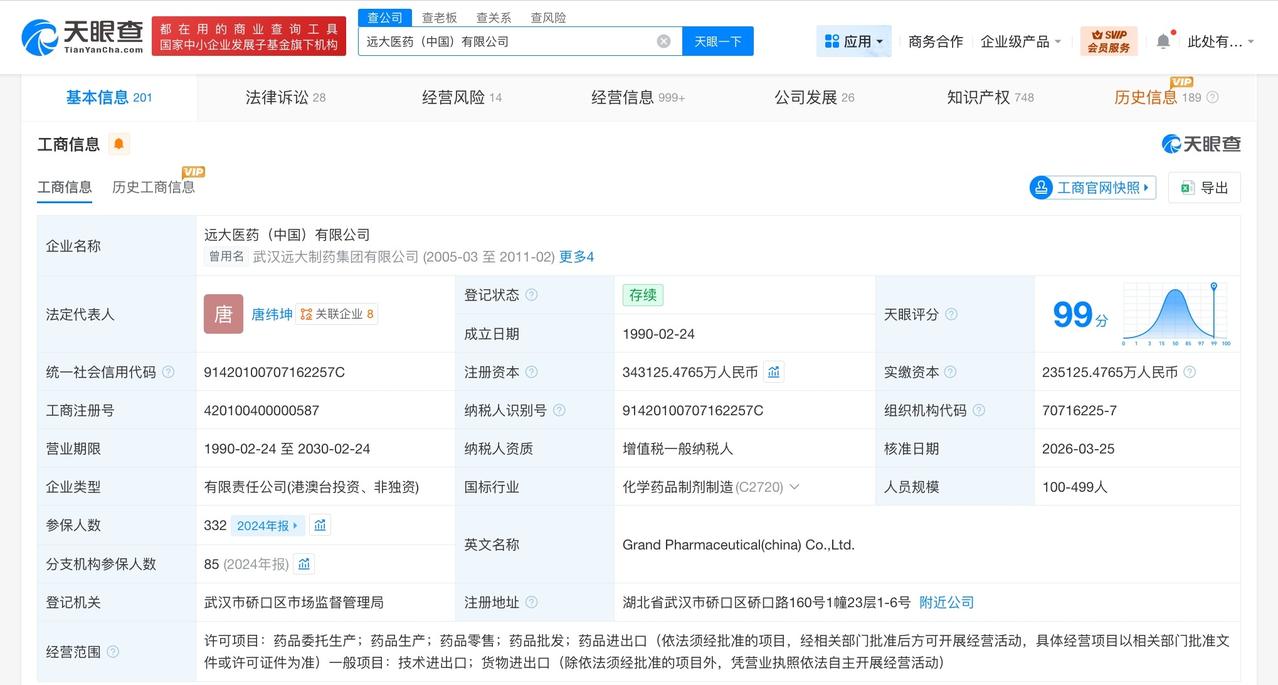
Task: Click the 更多4 former names link
Action: [x=578, y=256]
